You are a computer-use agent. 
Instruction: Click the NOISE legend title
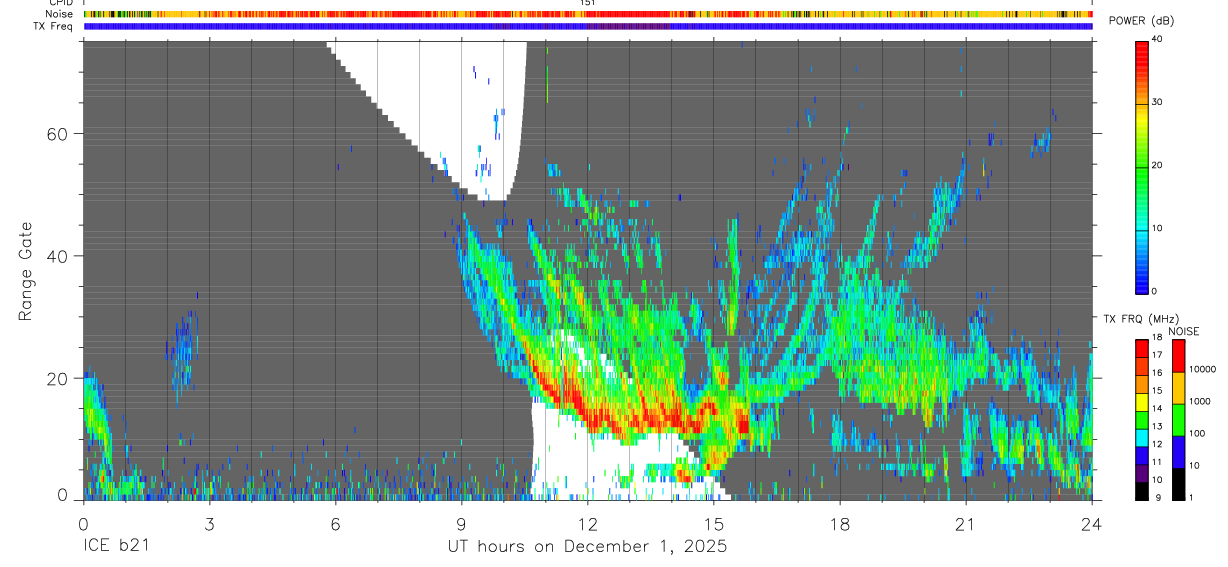(x=1184, y=331)
